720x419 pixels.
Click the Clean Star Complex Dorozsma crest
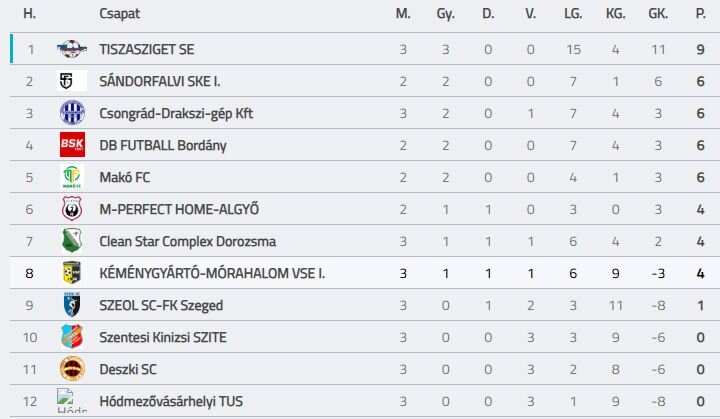pos(72,241)
